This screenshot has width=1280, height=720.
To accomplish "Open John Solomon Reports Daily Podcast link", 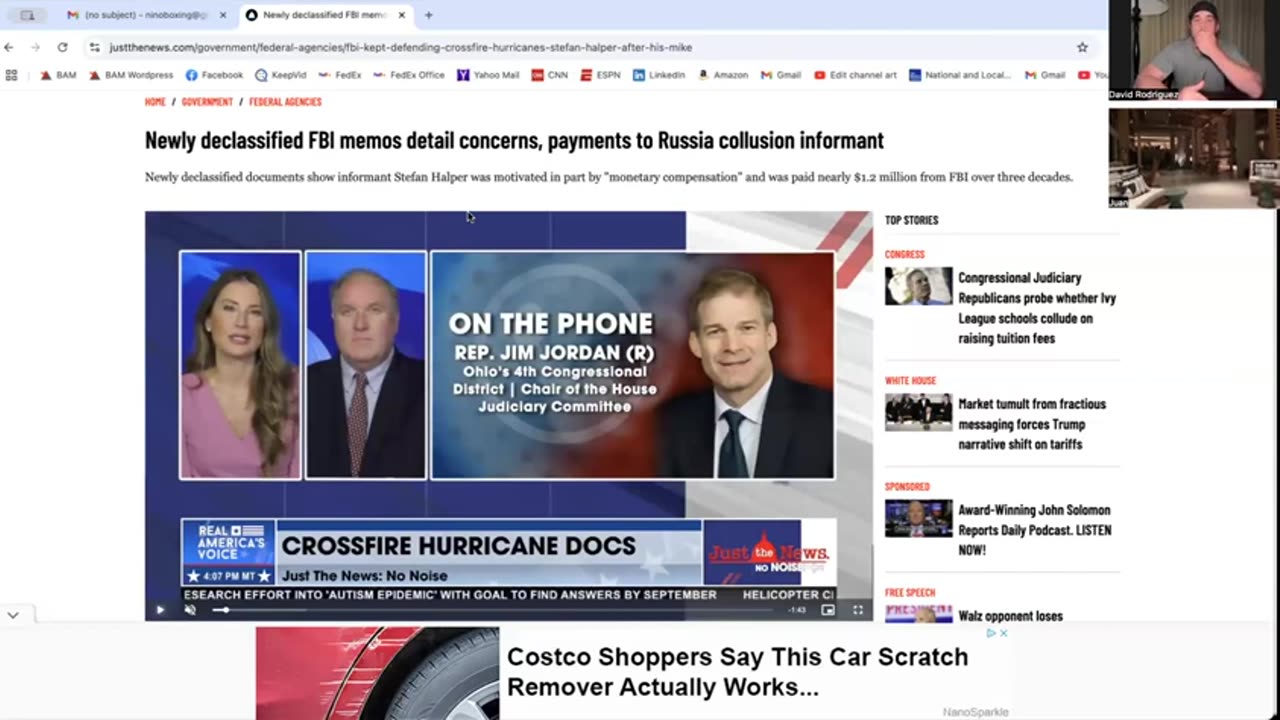I will [x=1035, y=530].
